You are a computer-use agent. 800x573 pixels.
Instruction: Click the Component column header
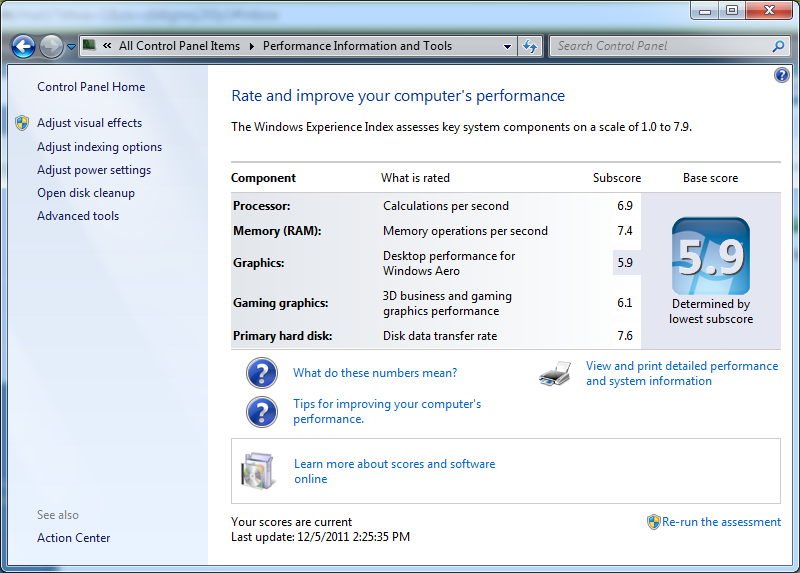pyautogui.click(x=263, y=178)
